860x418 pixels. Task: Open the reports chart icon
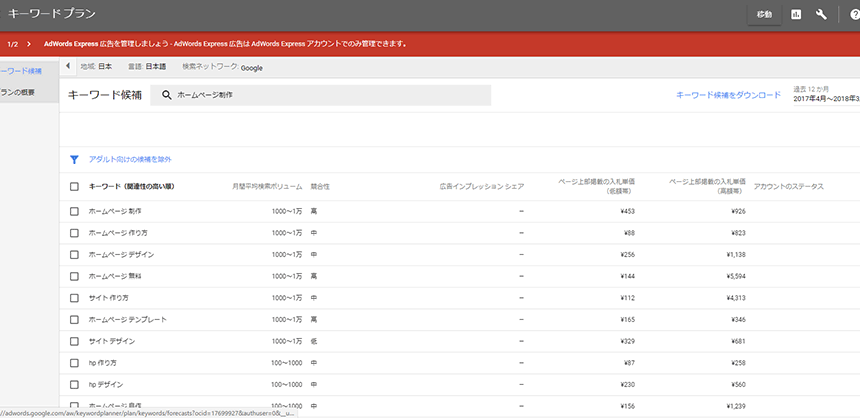(796, 15)
